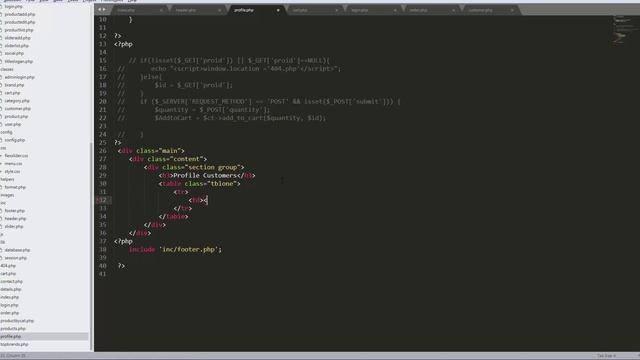Click the code minimap preview
Screen dimensions: 640x360
622,31
